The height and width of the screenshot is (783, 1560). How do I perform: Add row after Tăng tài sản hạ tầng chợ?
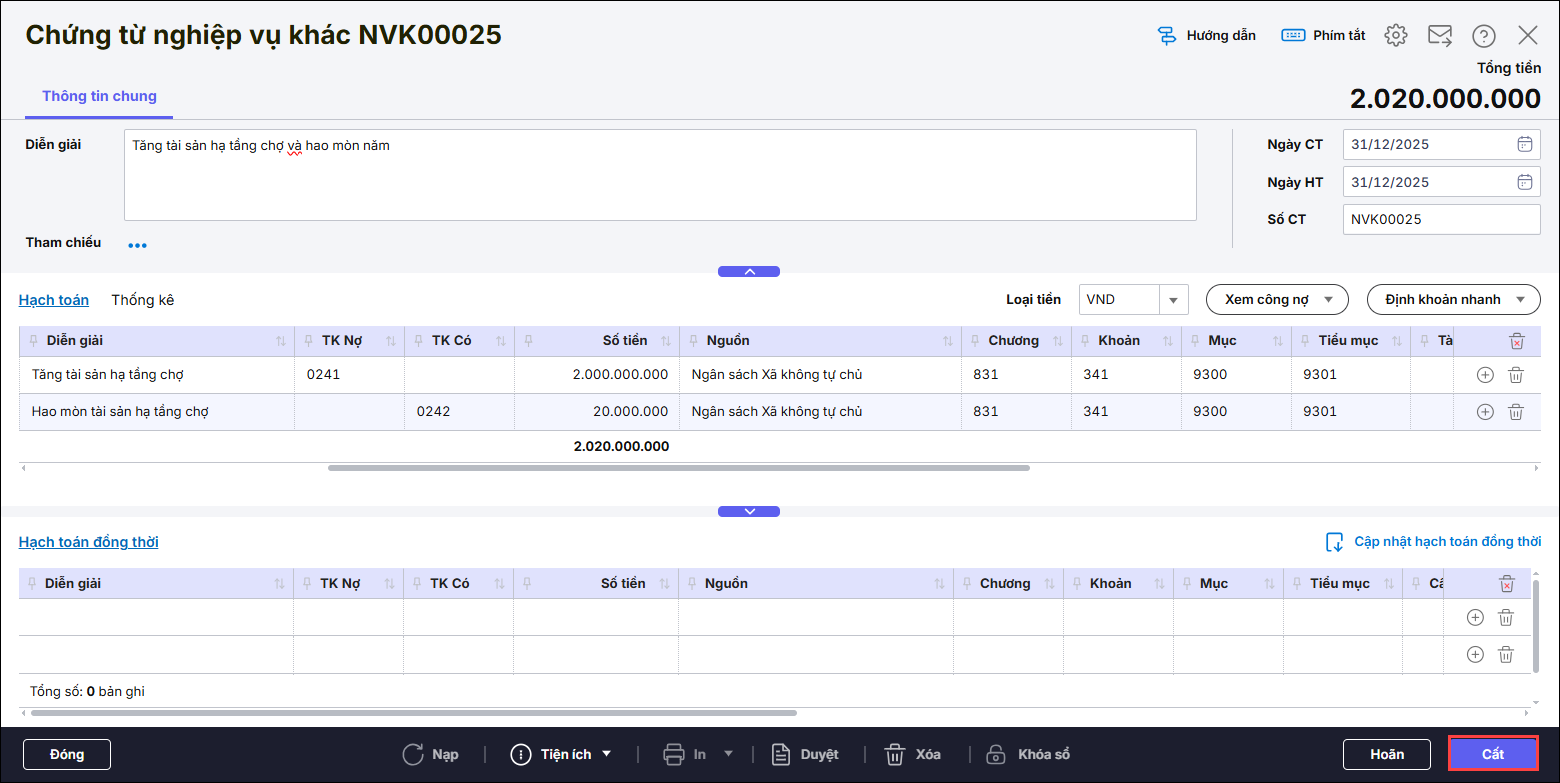[1485, 375]
